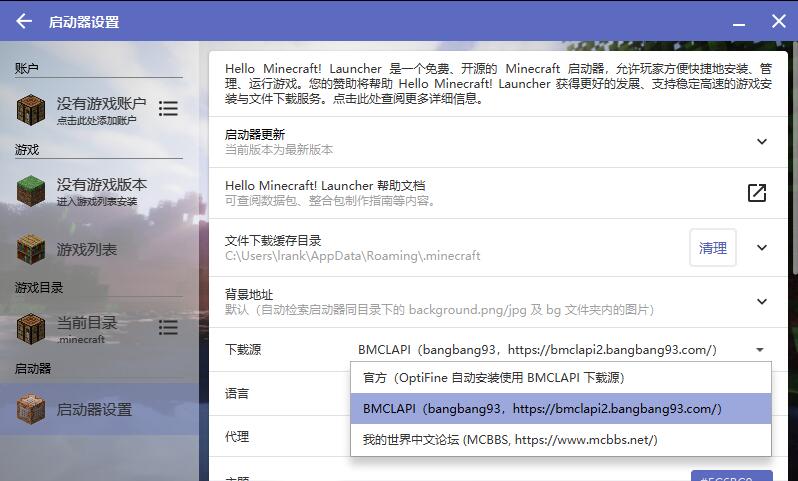Click the theme color swatch button

(731, 476)
